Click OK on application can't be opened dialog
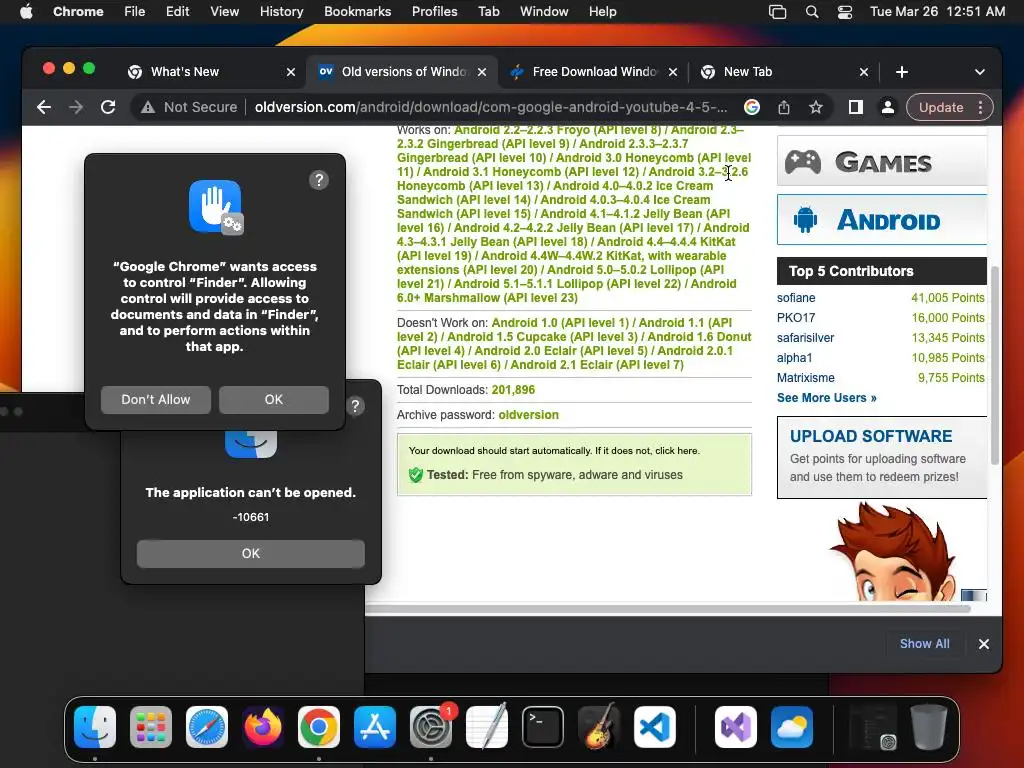The height and width of the screenshot is (768, 1024). 251,554
